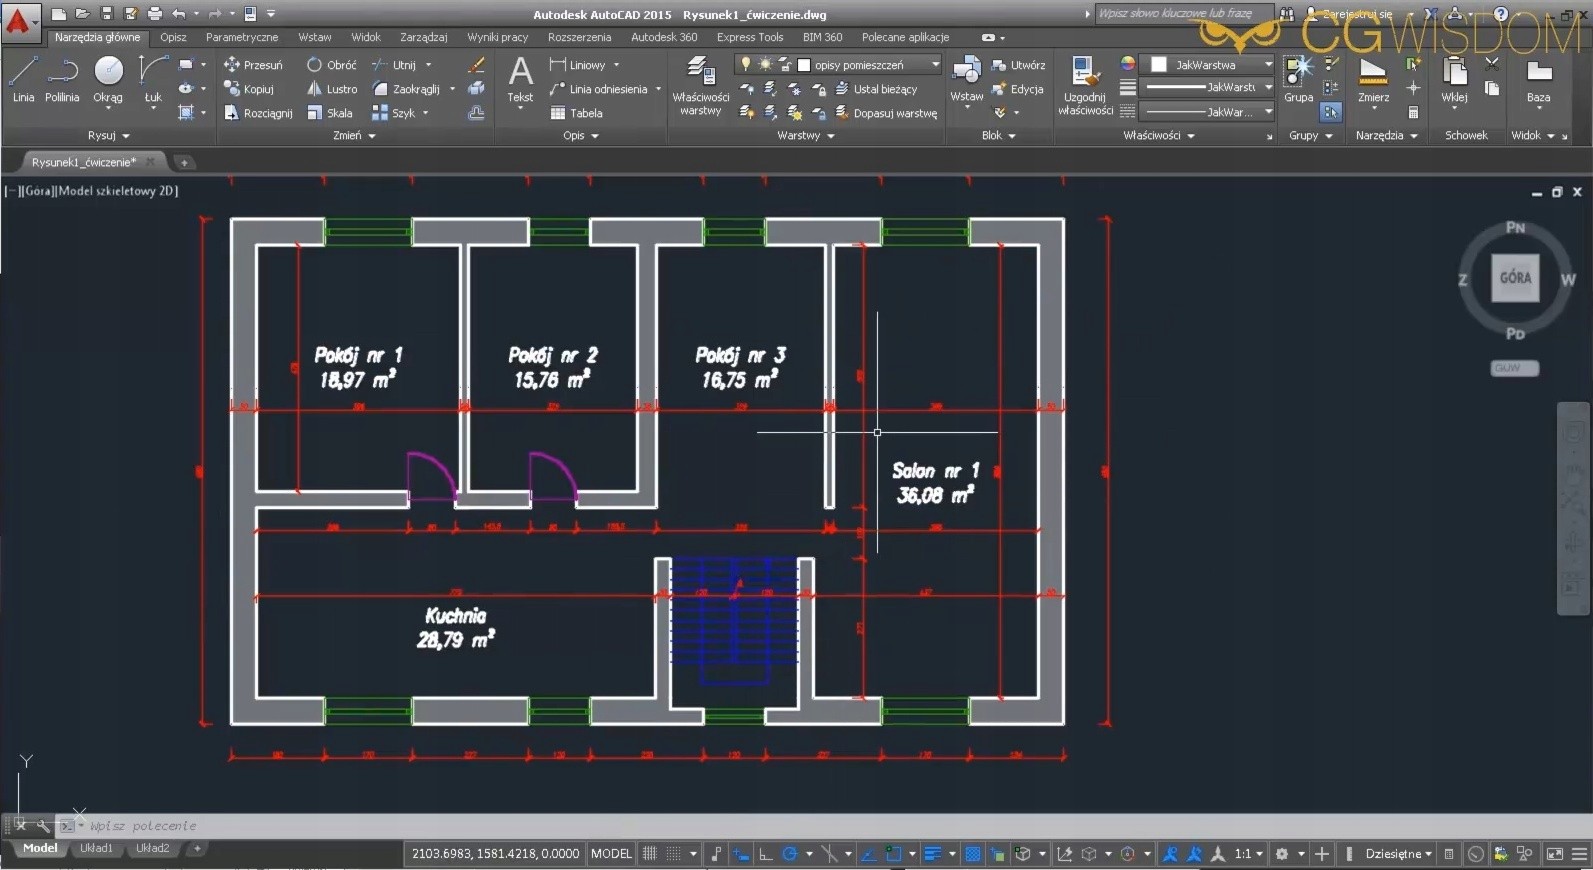This screenshot has height=870, width=1593.
Task: Open the Układ1 layout tab
Action: tap(96, 848)
